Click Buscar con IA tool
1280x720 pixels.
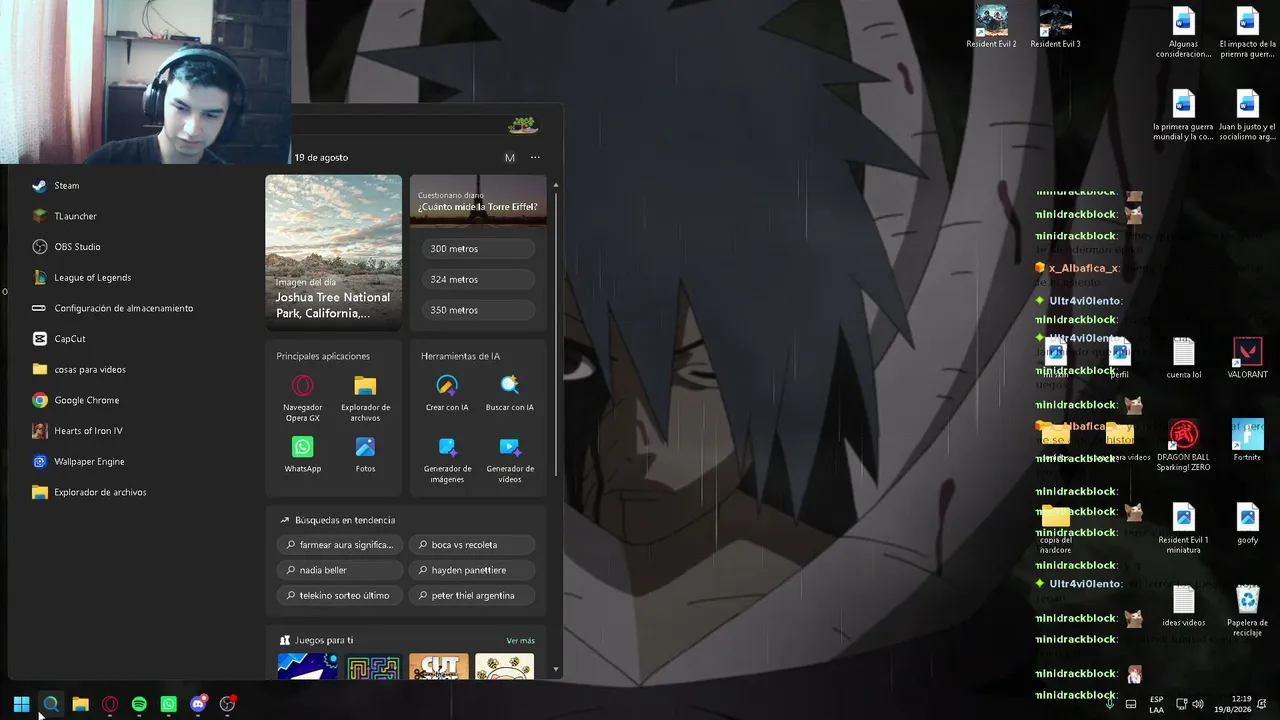tap(510, 393)
